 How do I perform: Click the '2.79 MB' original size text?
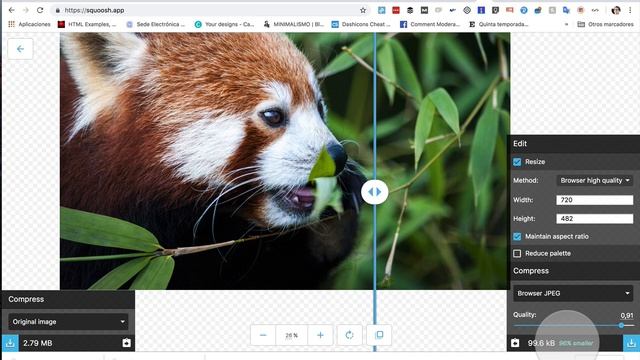click(x=38, y=343)
